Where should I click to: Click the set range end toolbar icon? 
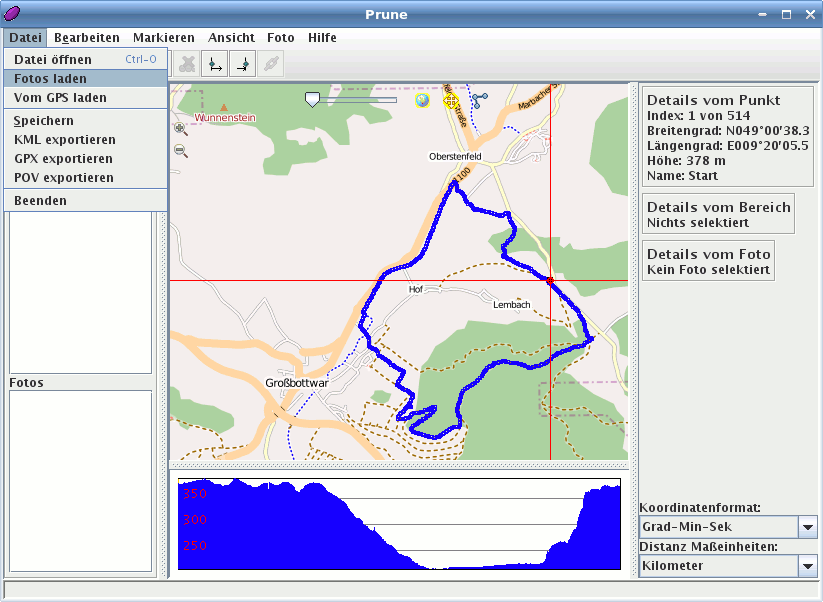point(242,64)
